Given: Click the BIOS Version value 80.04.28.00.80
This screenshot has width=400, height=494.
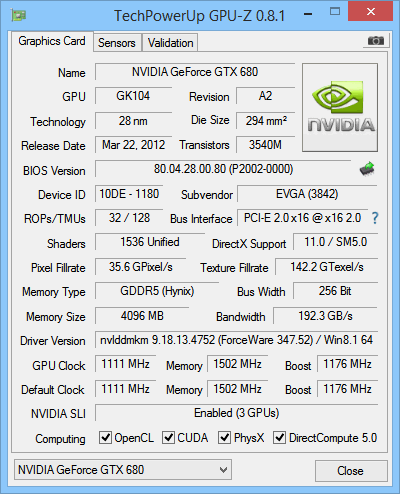Looking at the screenshot, I should pos(223,169).
